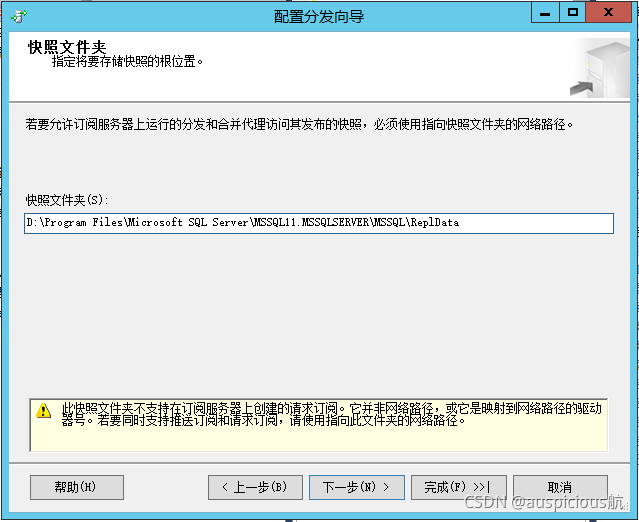This screenshot has width=639, height=522.
Task: Click the 快照文件夹 heading text
Action: 67,47
